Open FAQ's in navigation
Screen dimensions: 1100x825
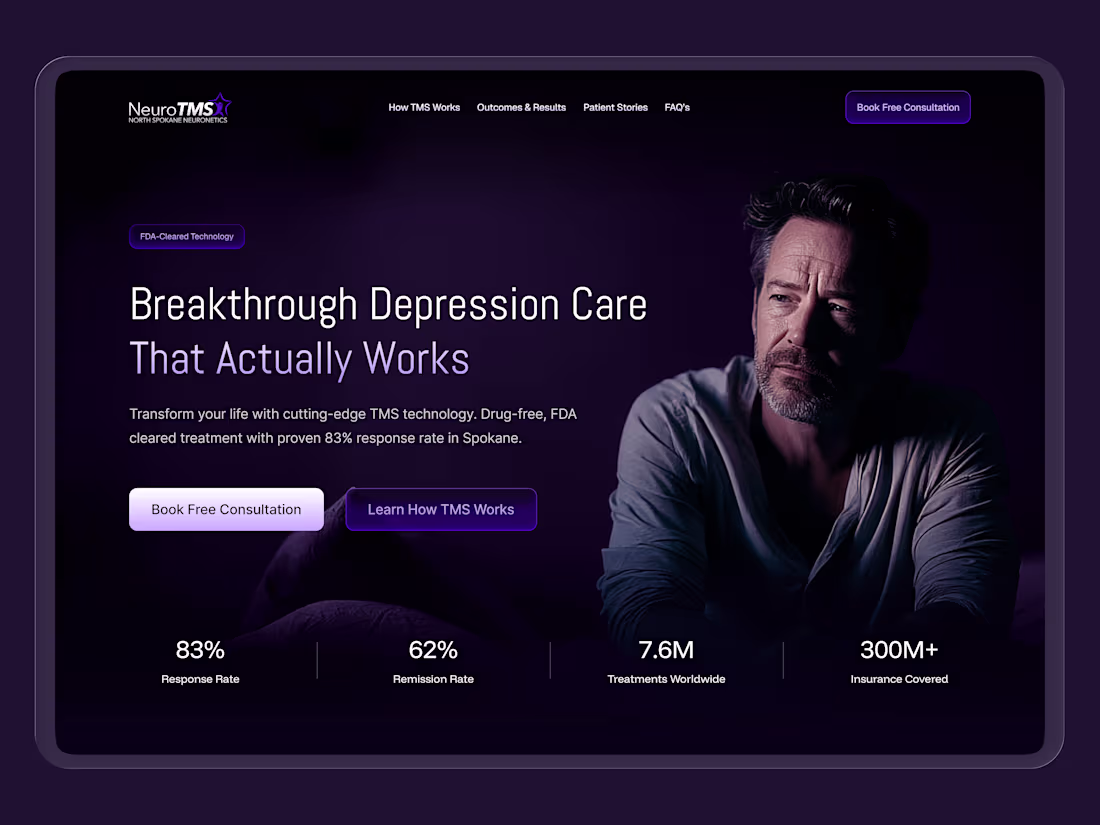[677, 107]
